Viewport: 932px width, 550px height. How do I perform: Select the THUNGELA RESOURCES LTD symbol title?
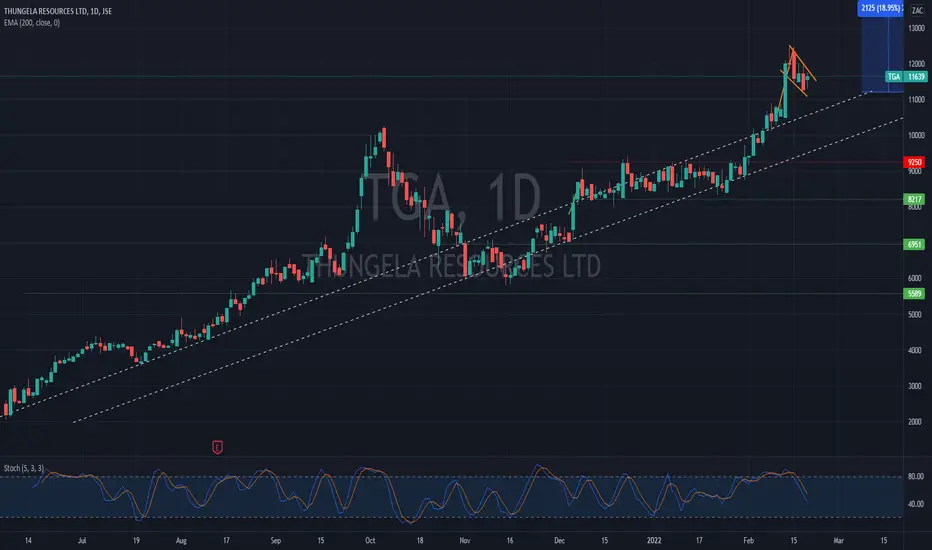coord(58,11)
